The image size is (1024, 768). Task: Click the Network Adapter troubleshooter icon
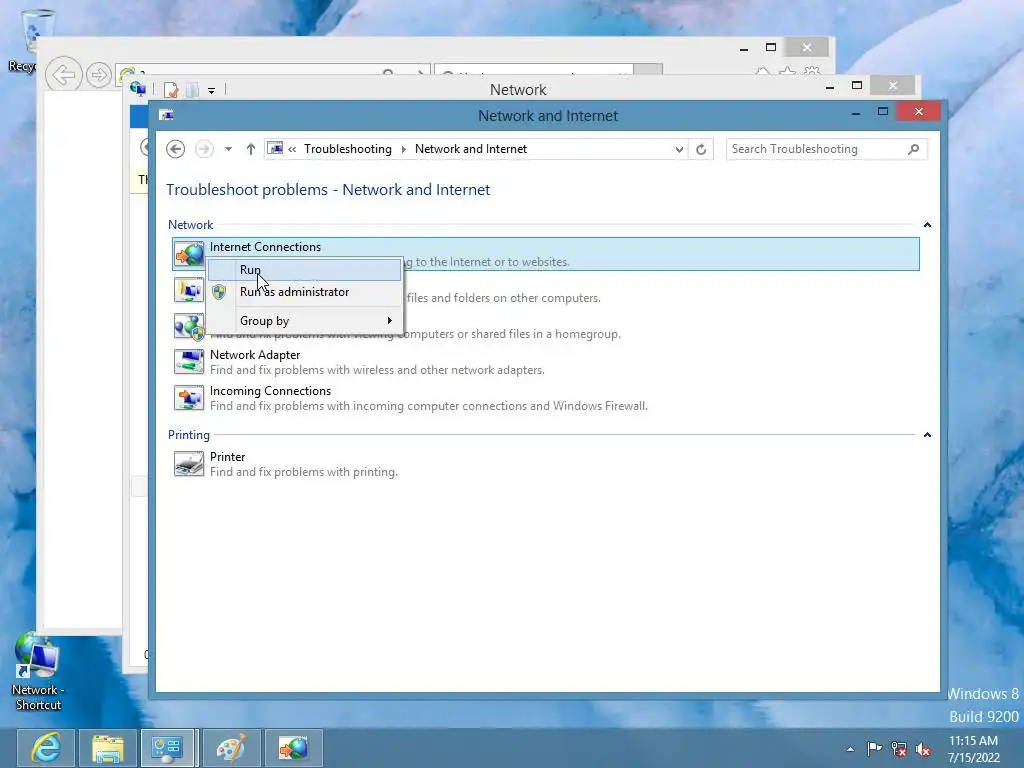pos(189,362)
